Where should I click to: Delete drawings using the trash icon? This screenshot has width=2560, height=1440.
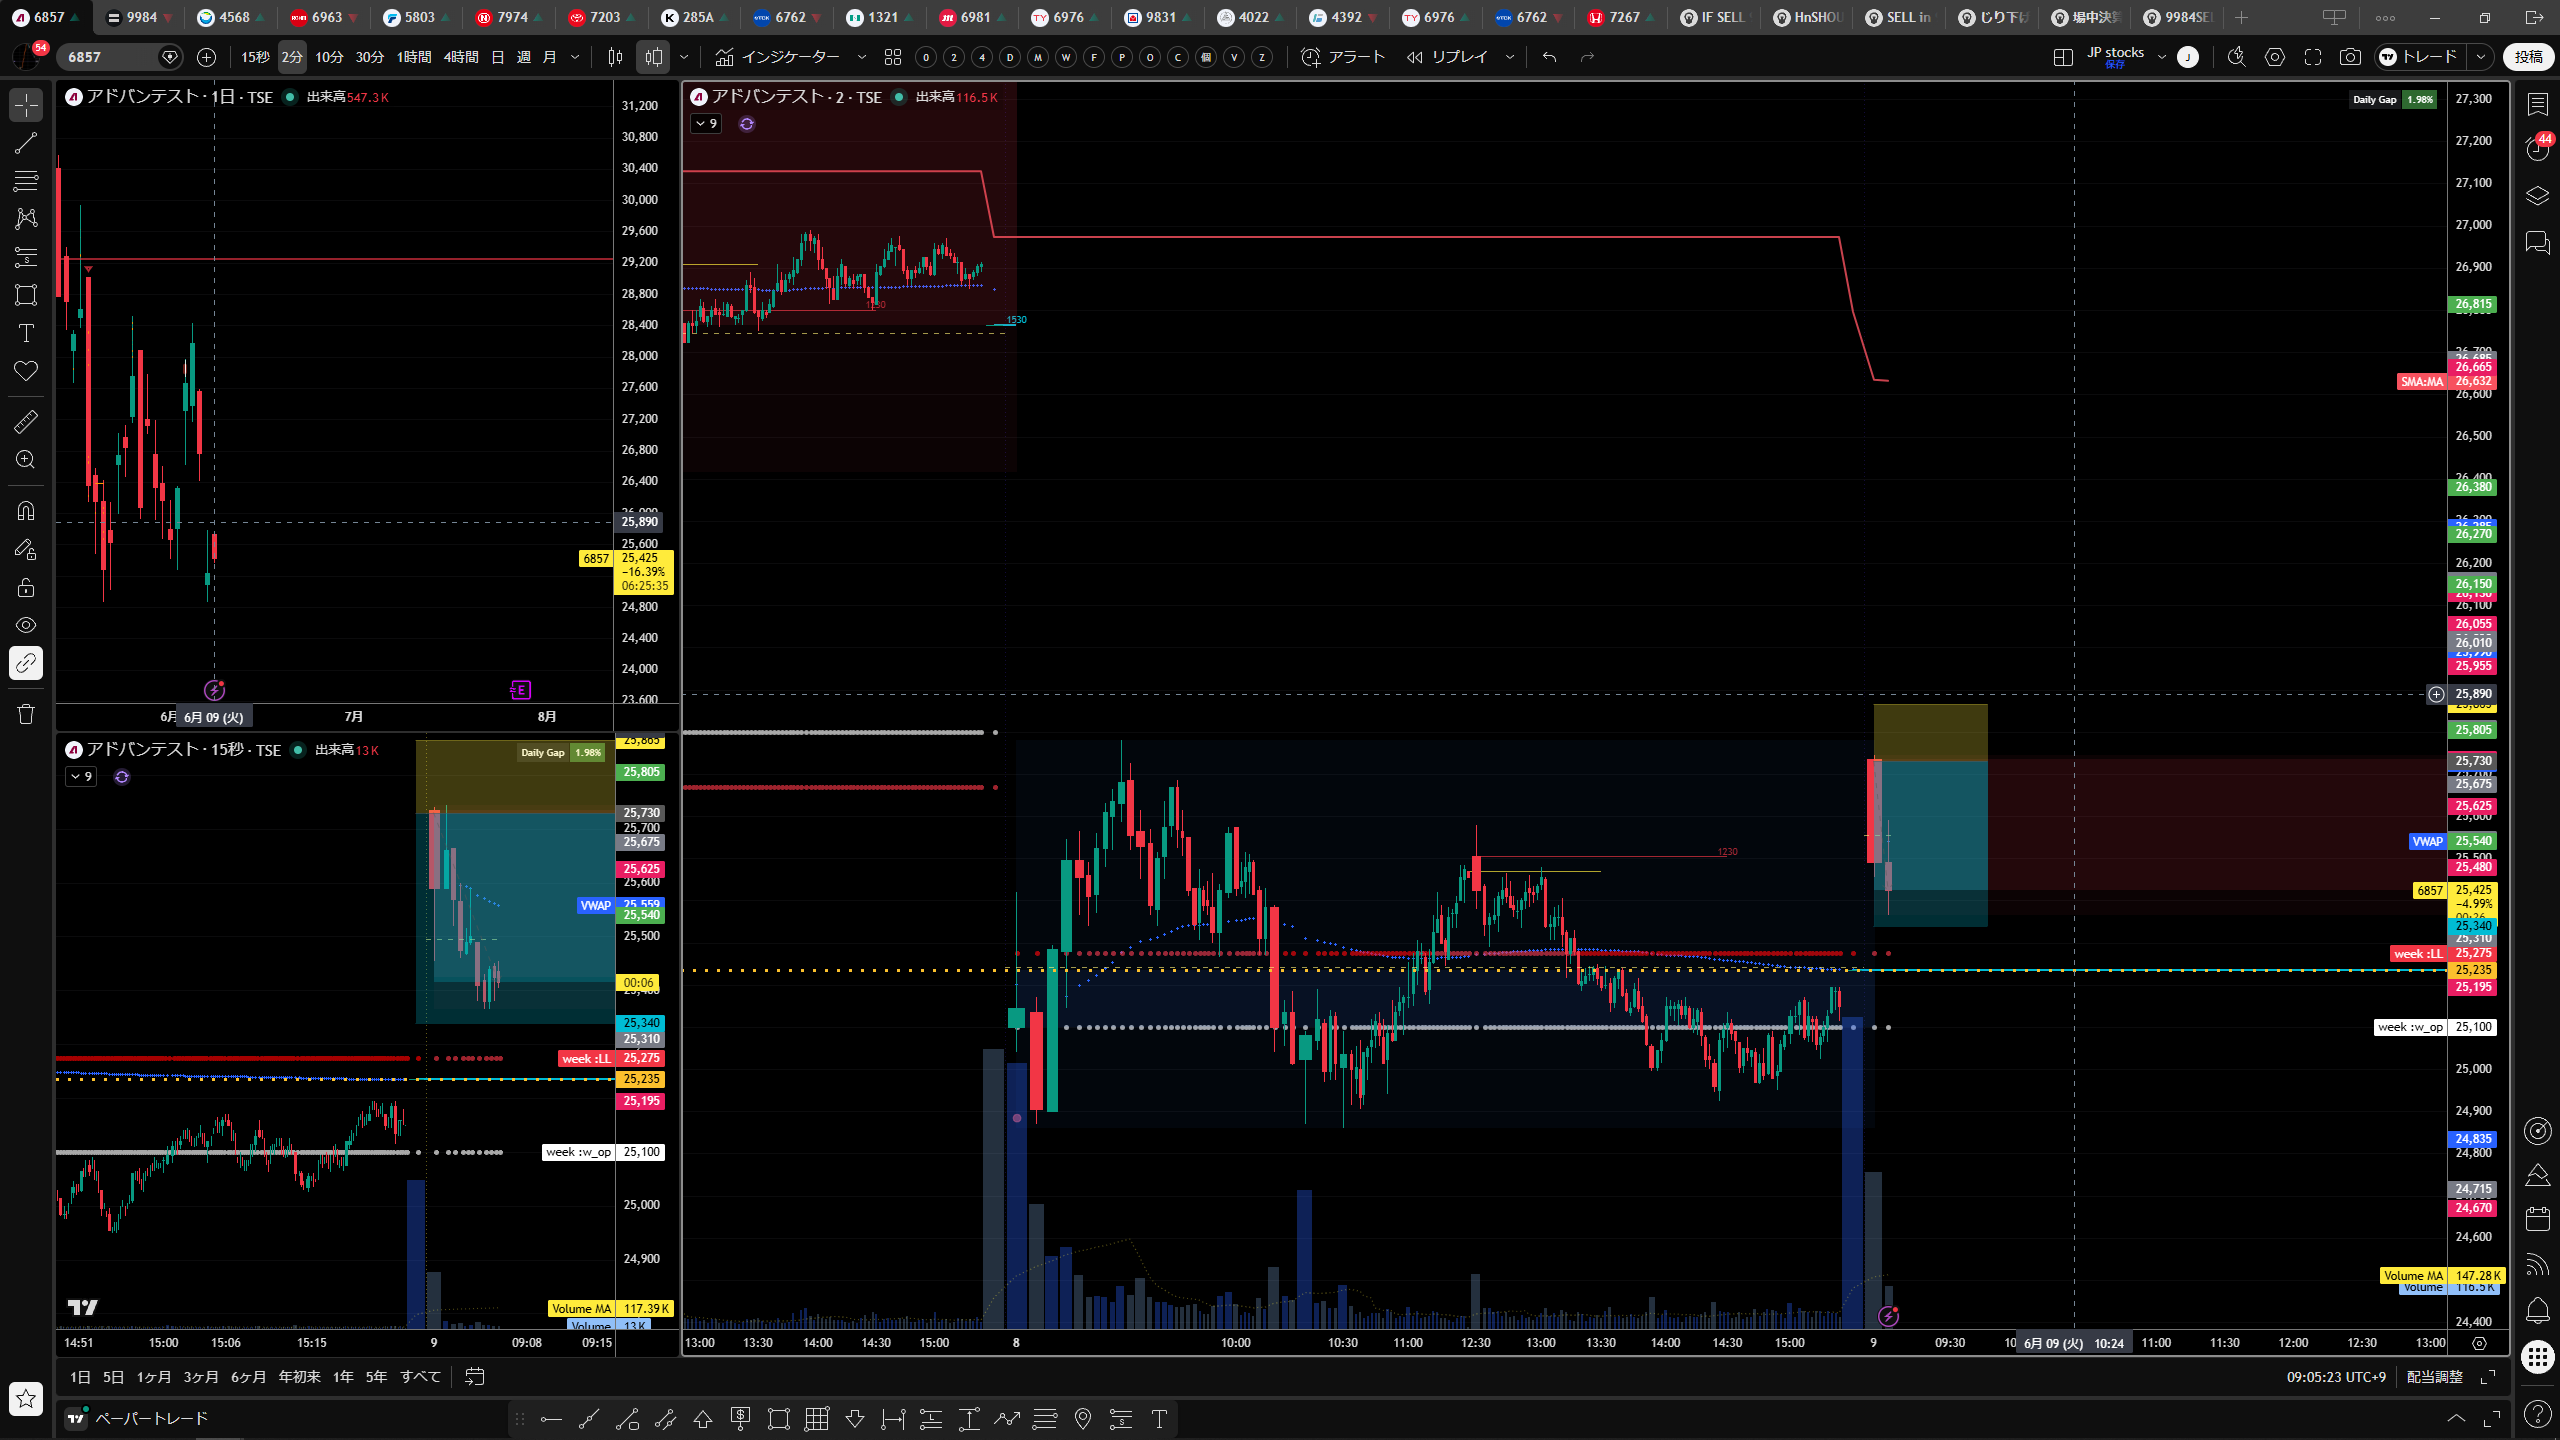point(26,714)
